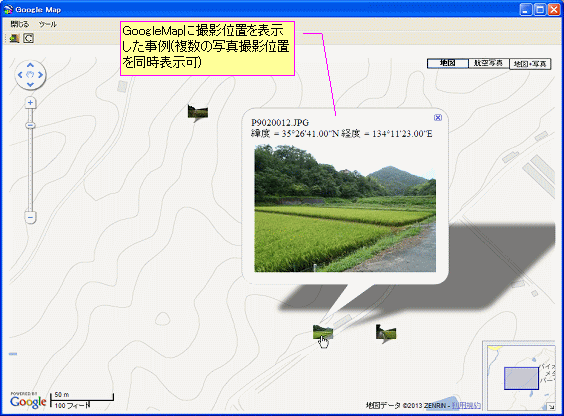564x416 pixels.
Task: Pan the map down with the arrow
Action: click(x=30, y=84)
